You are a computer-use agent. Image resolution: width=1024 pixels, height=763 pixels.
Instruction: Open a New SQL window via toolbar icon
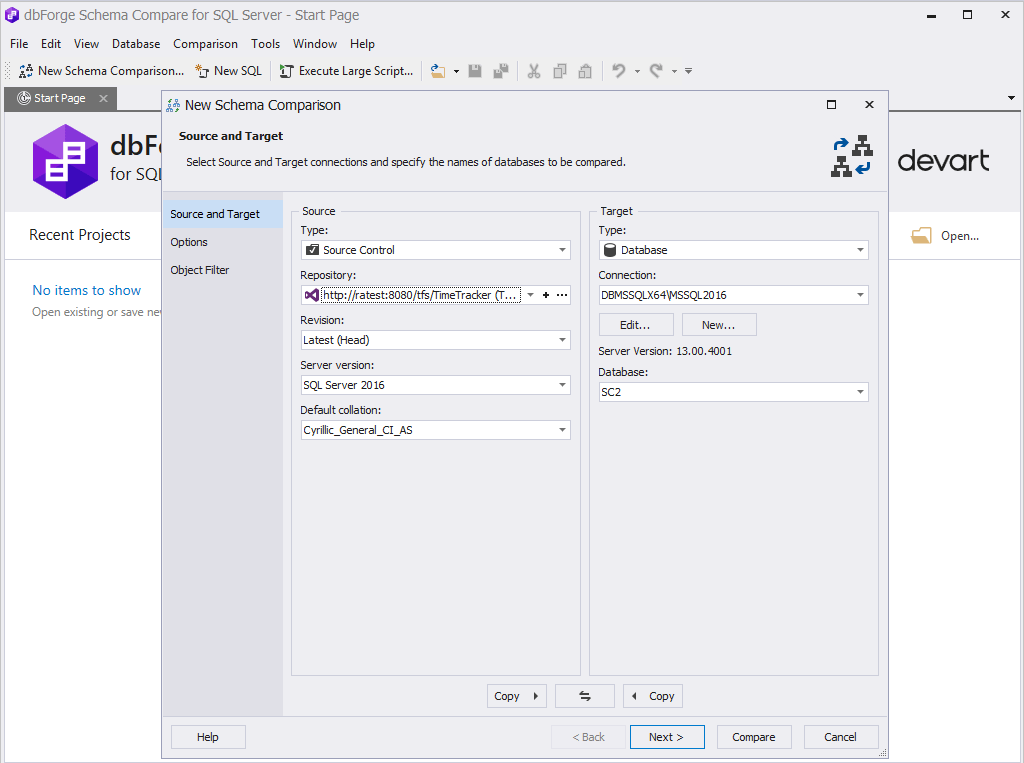[x=228, y=71]
